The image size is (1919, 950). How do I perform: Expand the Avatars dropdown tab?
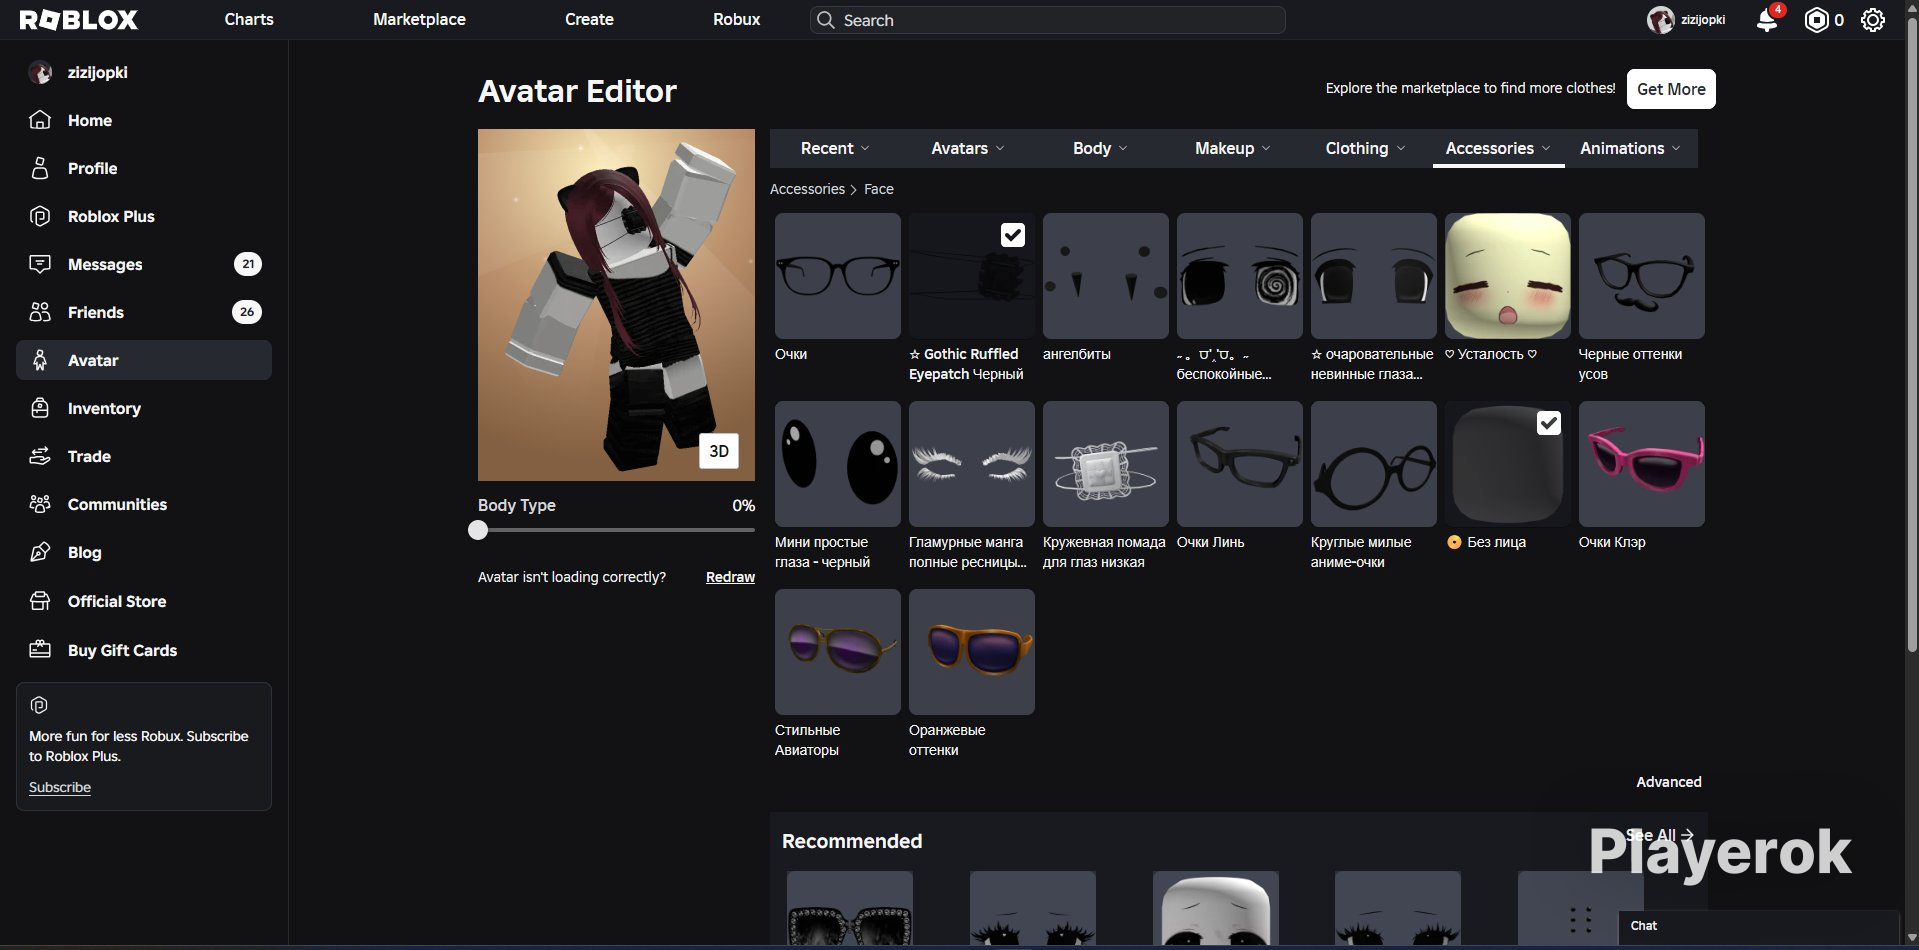click(968, 148)
